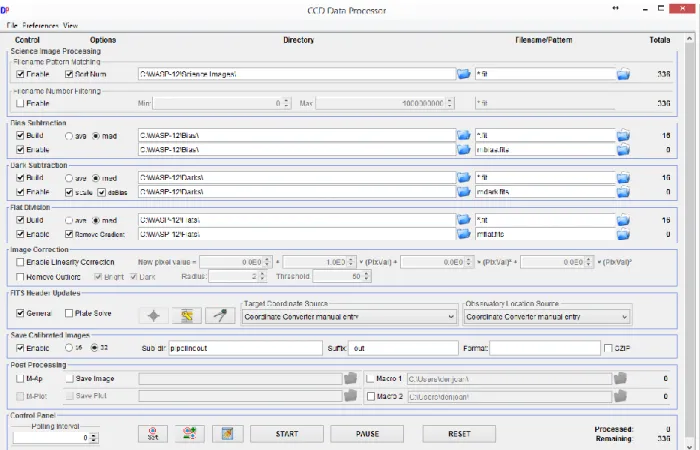Browse for Flat Build filename pattern
Image resolution: width=700 pixels, height=450 pixels.
click(623, 220)
